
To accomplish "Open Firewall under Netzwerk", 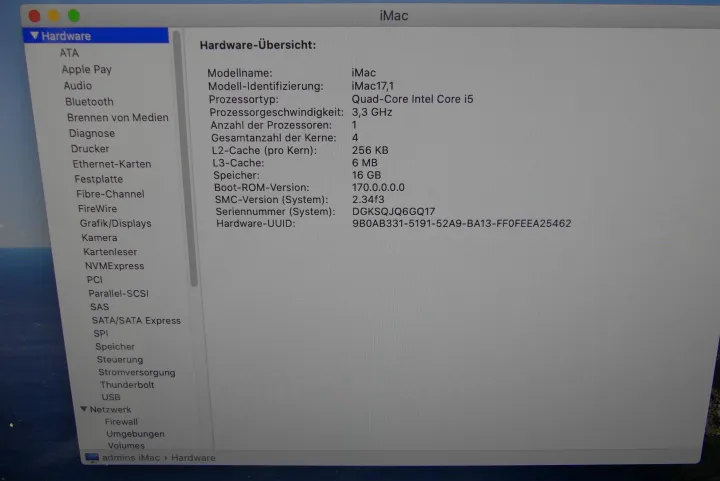I will coord(121,421).
